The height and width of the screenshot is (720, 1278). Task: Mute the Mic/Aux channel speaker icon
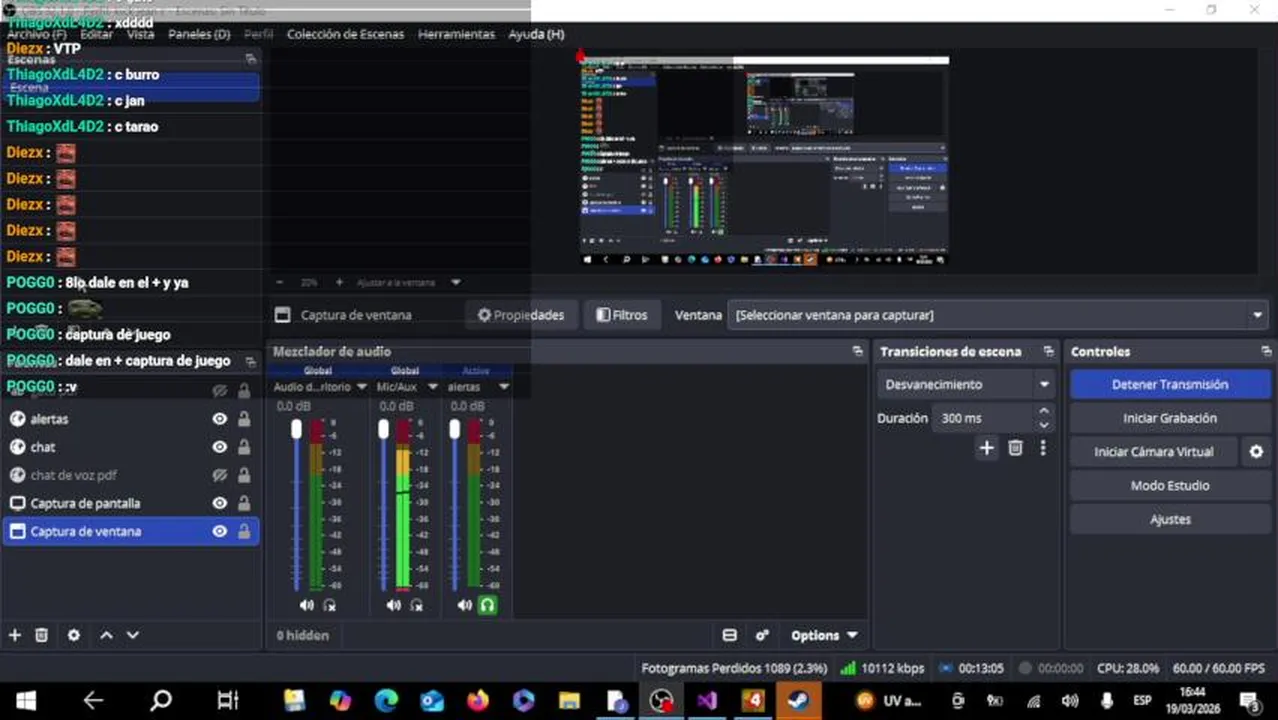tap(393, 605)
